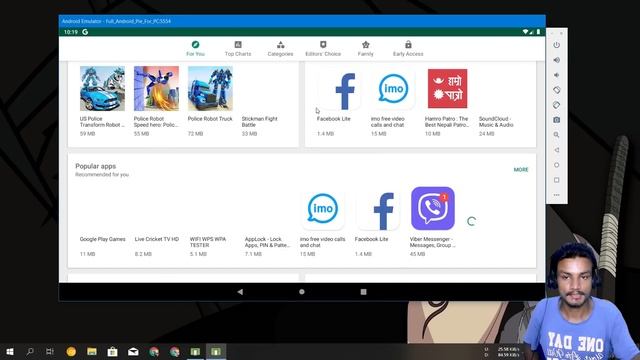Screen dimensions: 640x360
Task: Open the Early Access tab
Action: [408, 49]
